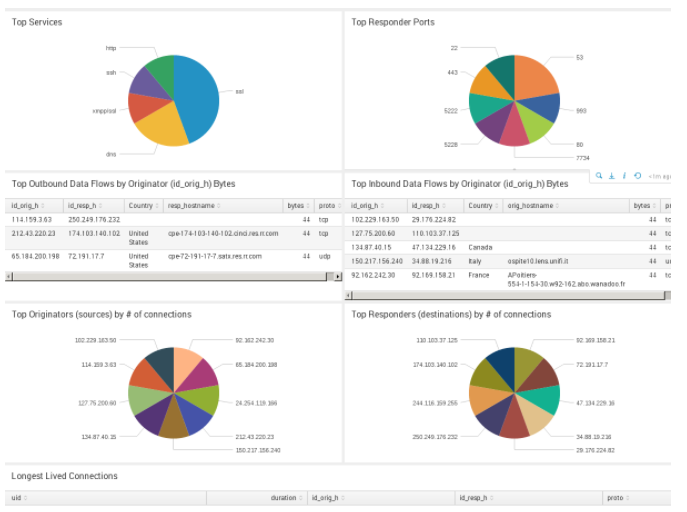Click inbound cell 150.217.156.240
The width and height of the screenshot is (687, 512).
point(377,261)
